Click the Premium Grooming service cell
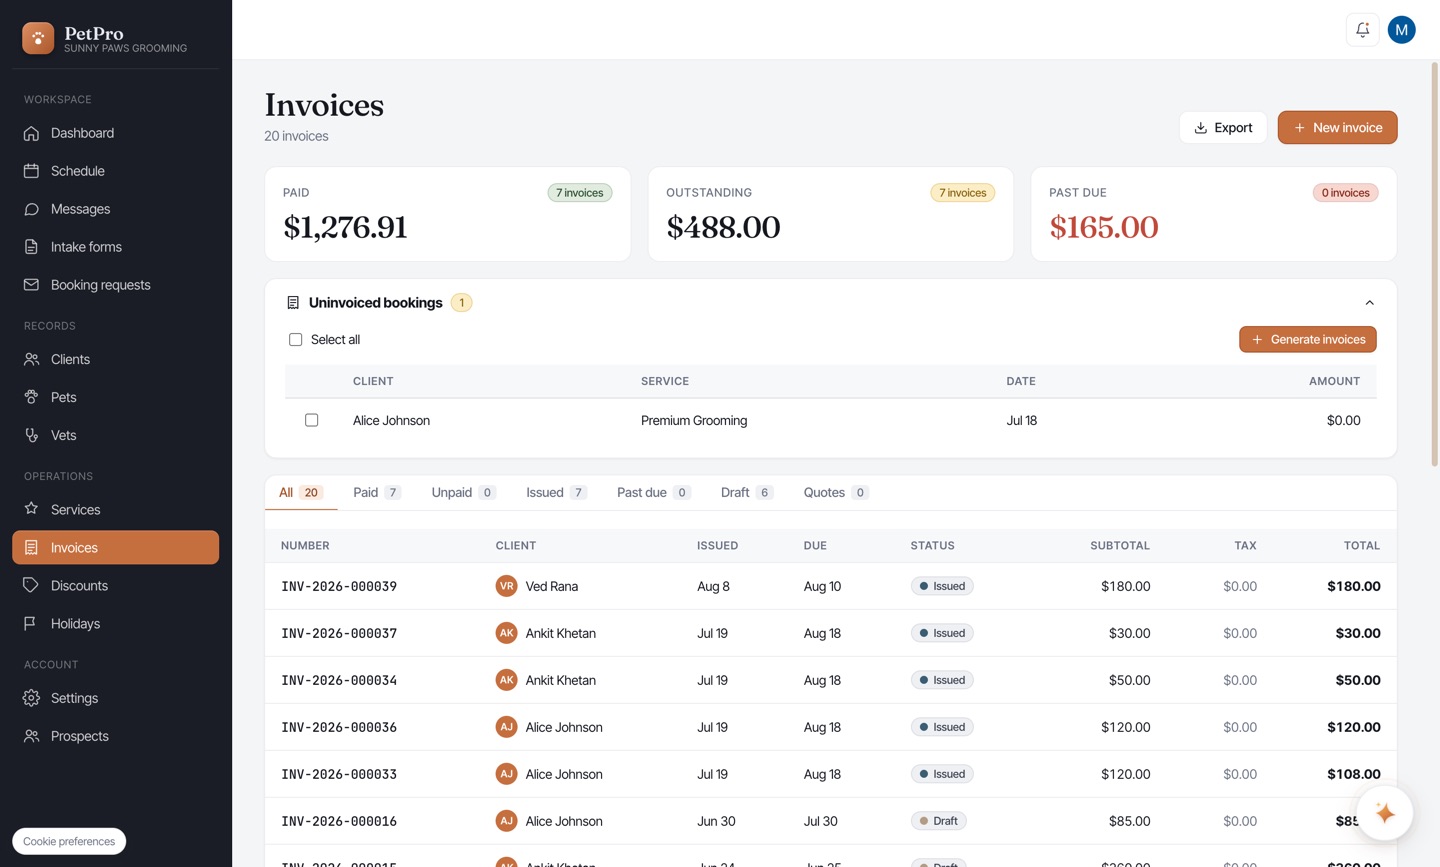The image size is (1440, 867). coord(694,420)
